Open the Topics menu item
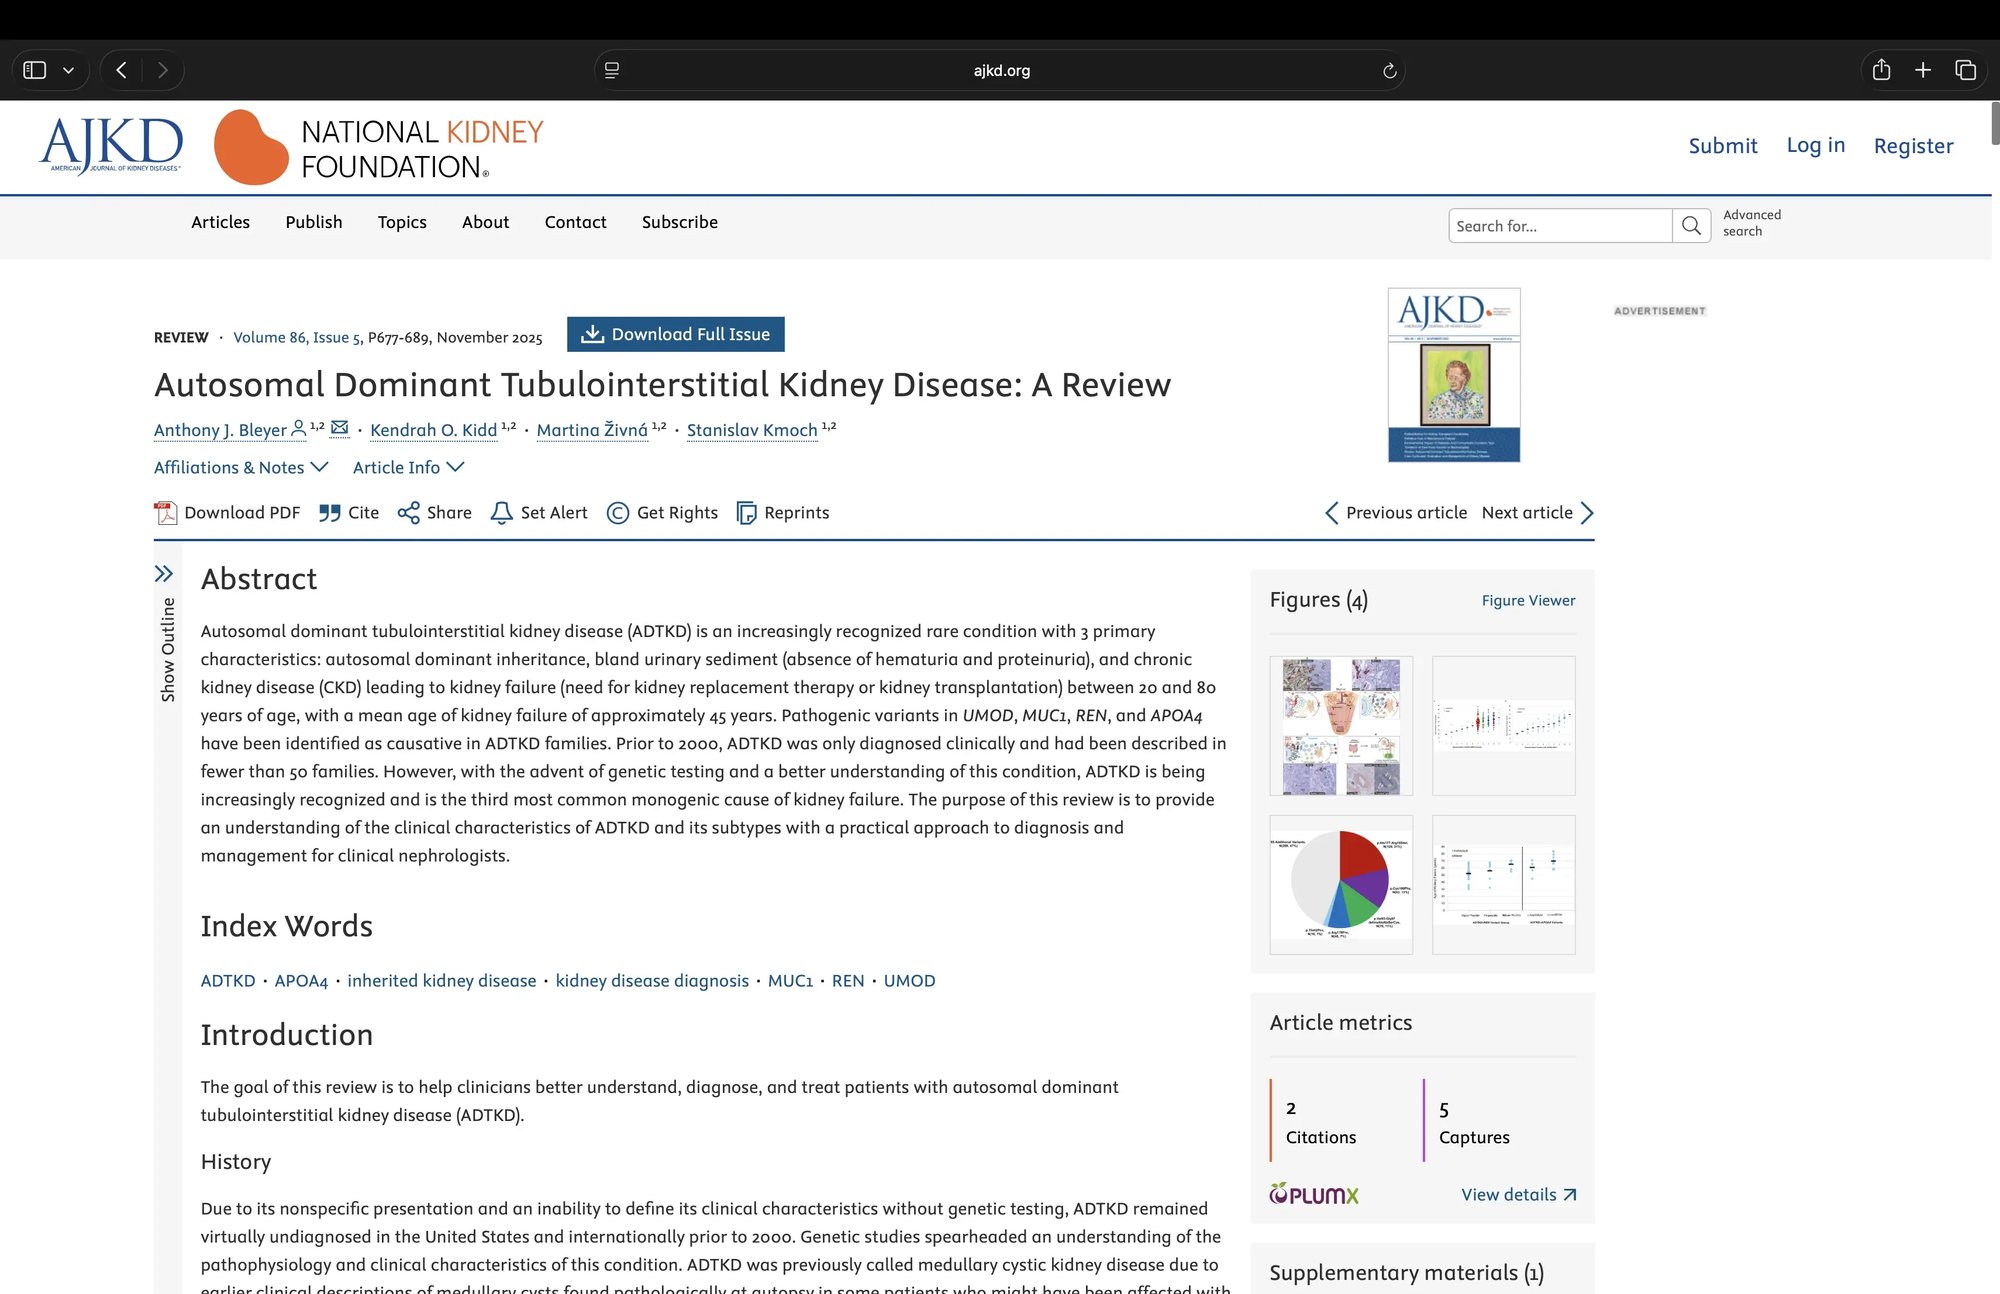Image resolution: width=2000 pixels, height=1294 pixels. (402, 222)
